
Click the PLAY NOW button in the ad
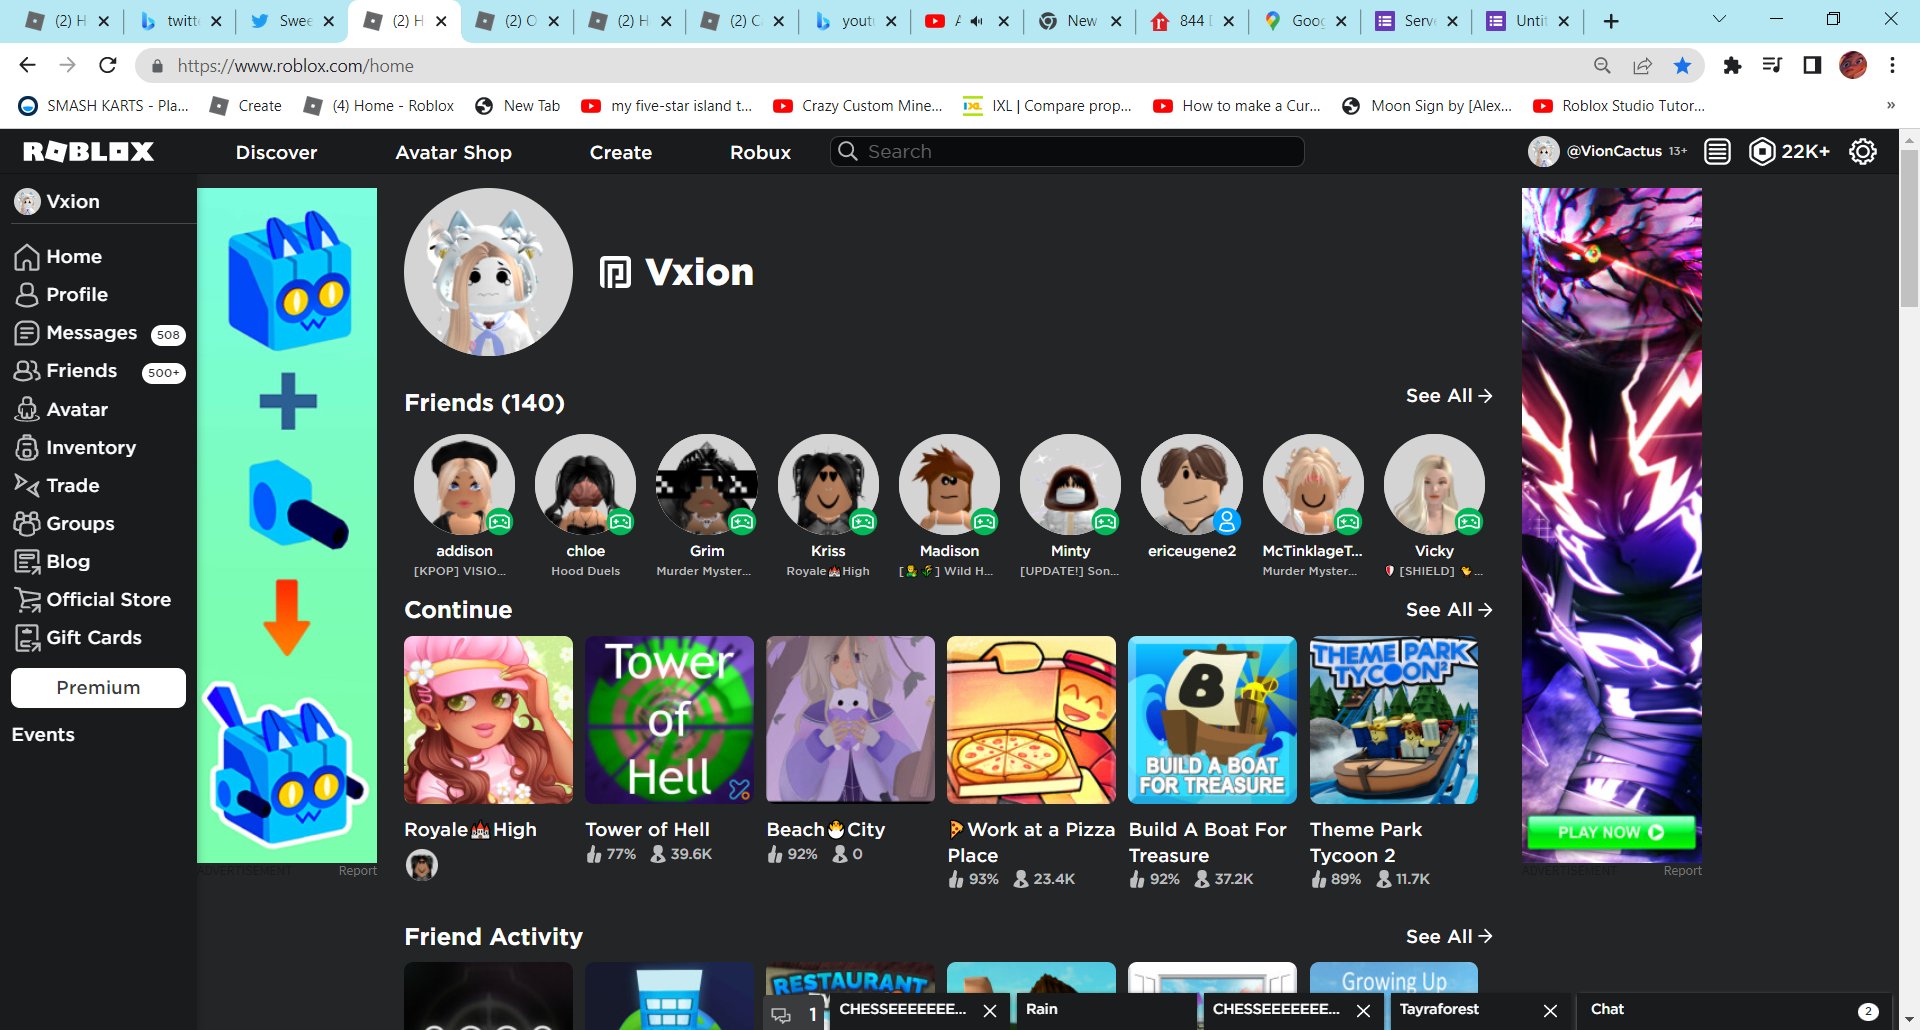coord(1610,832)
